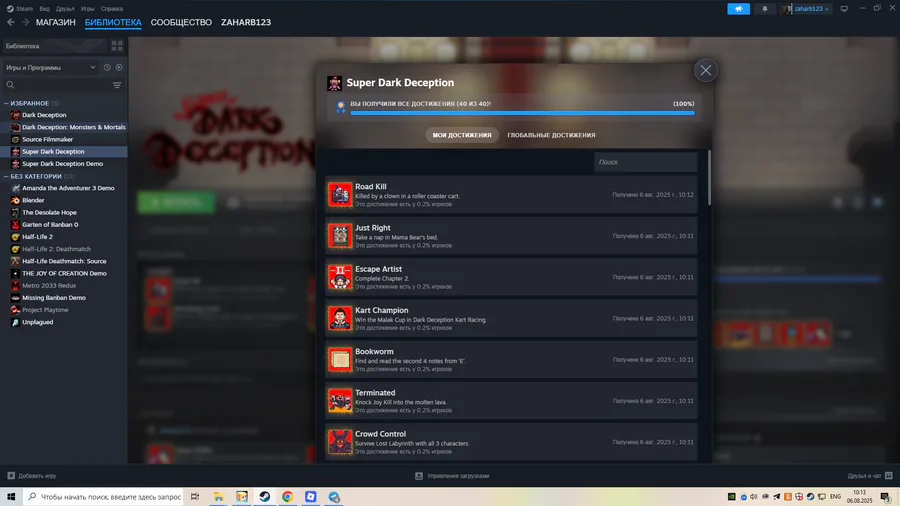900x506 pixels.
Task: Close the achievements dialog
Action: (x=705, y=71)
